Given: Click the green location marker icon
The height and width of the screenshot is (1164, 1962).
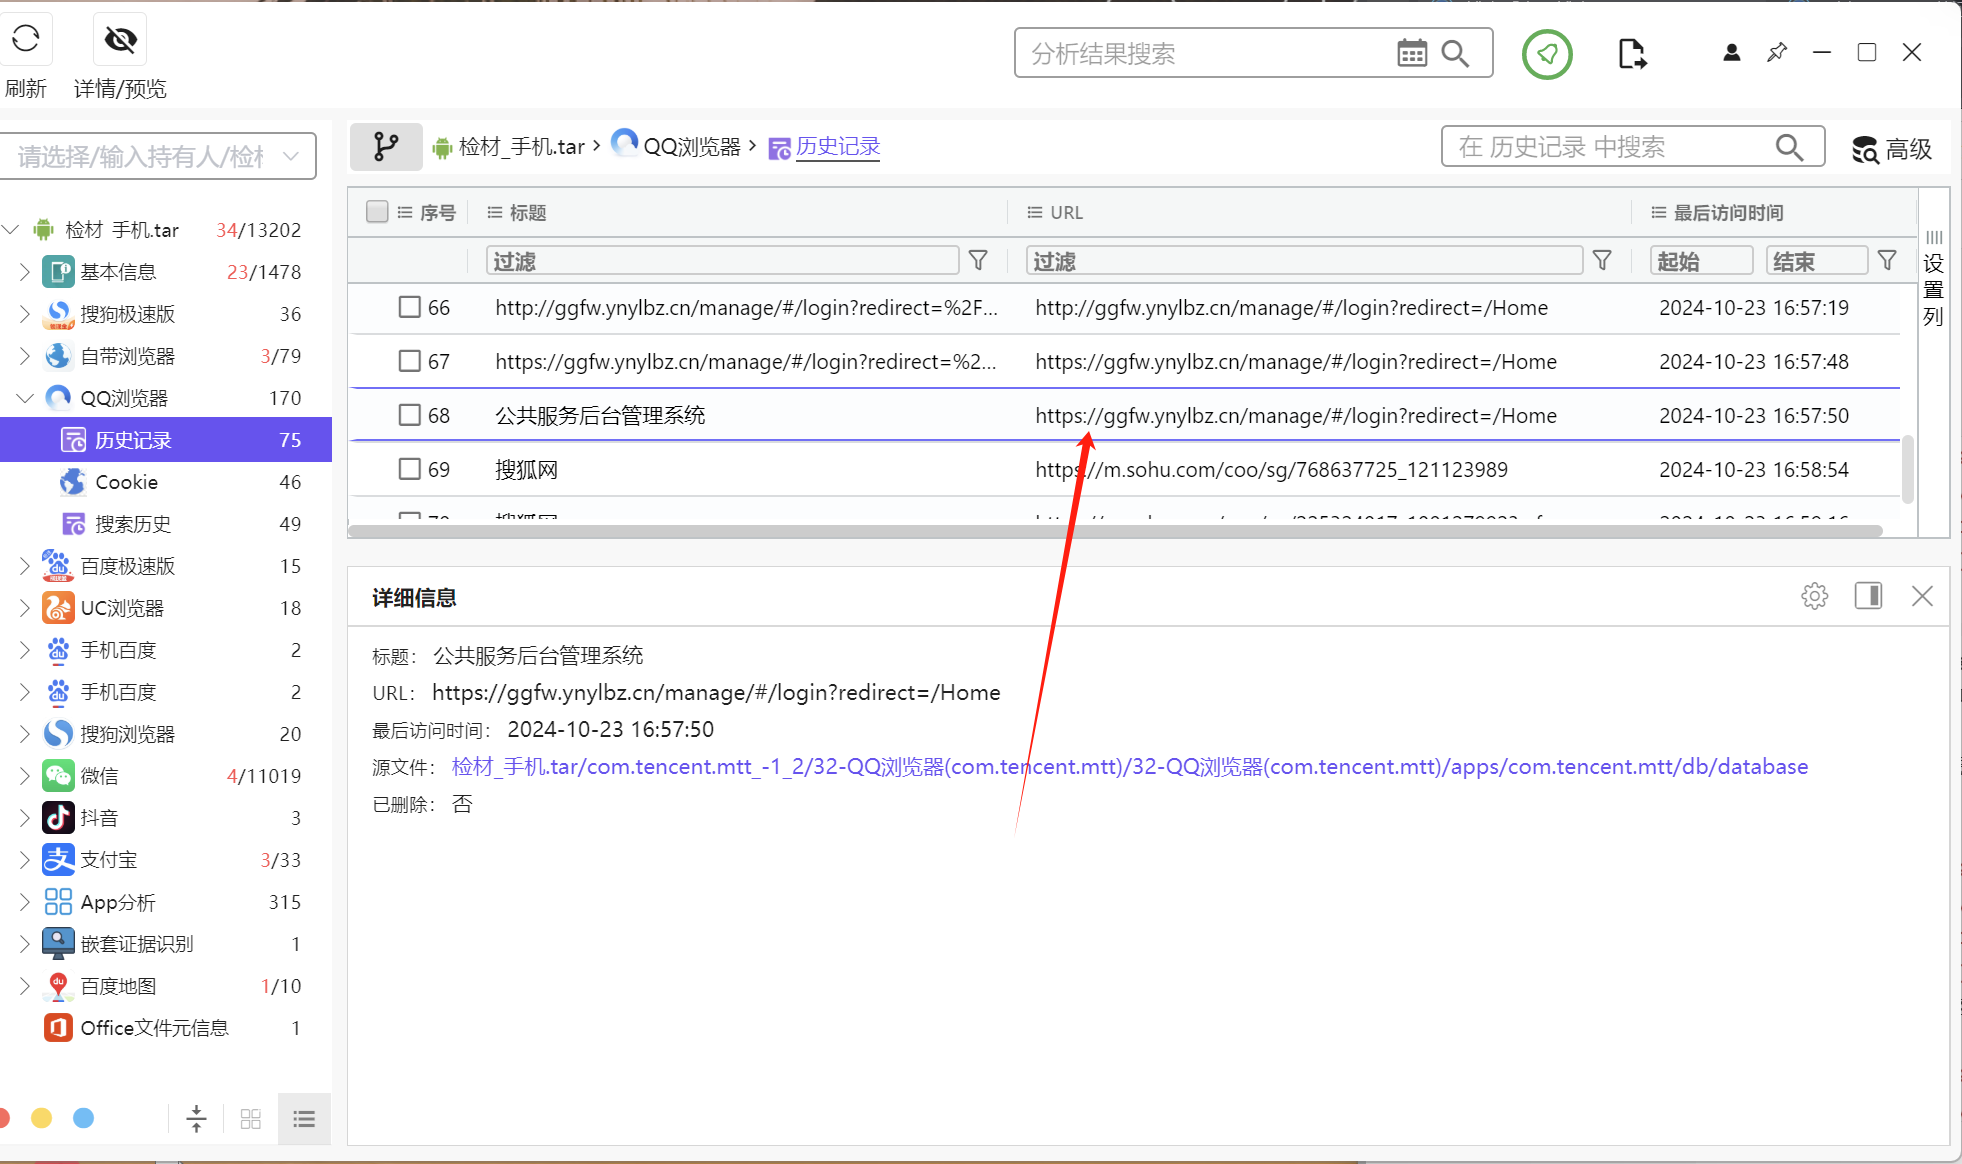Looking at the screenshot, I should tap(1546, 54).
